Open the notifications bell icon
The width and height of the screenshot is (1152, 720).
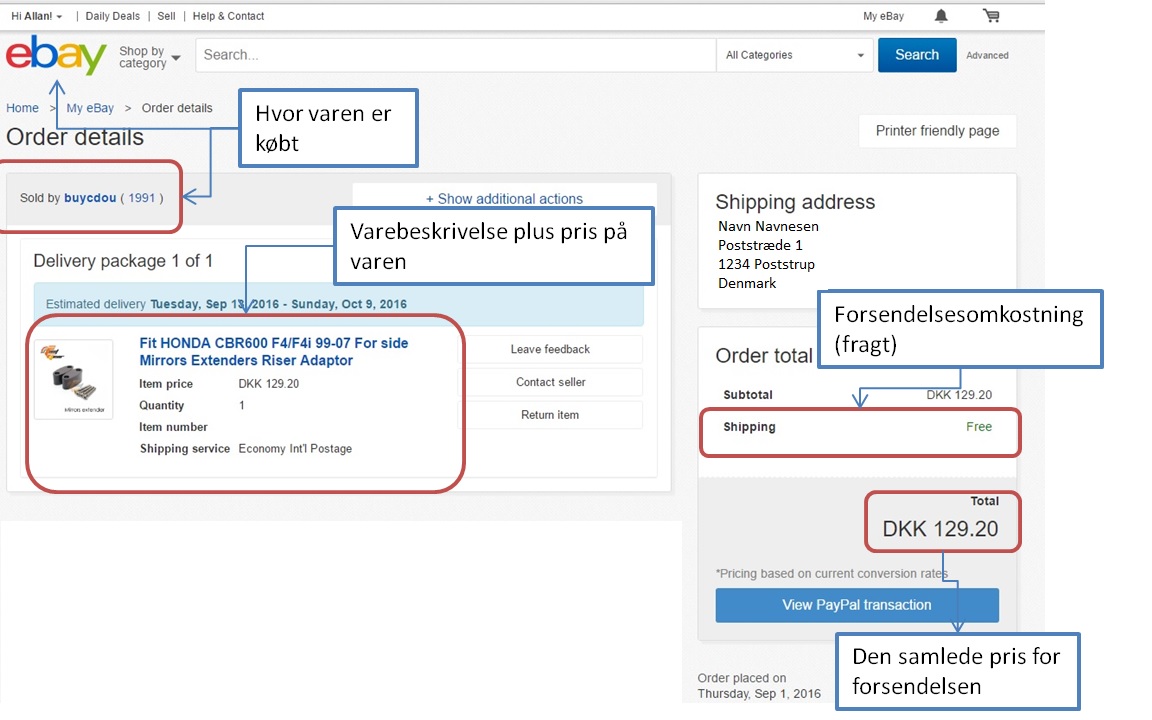941,16
